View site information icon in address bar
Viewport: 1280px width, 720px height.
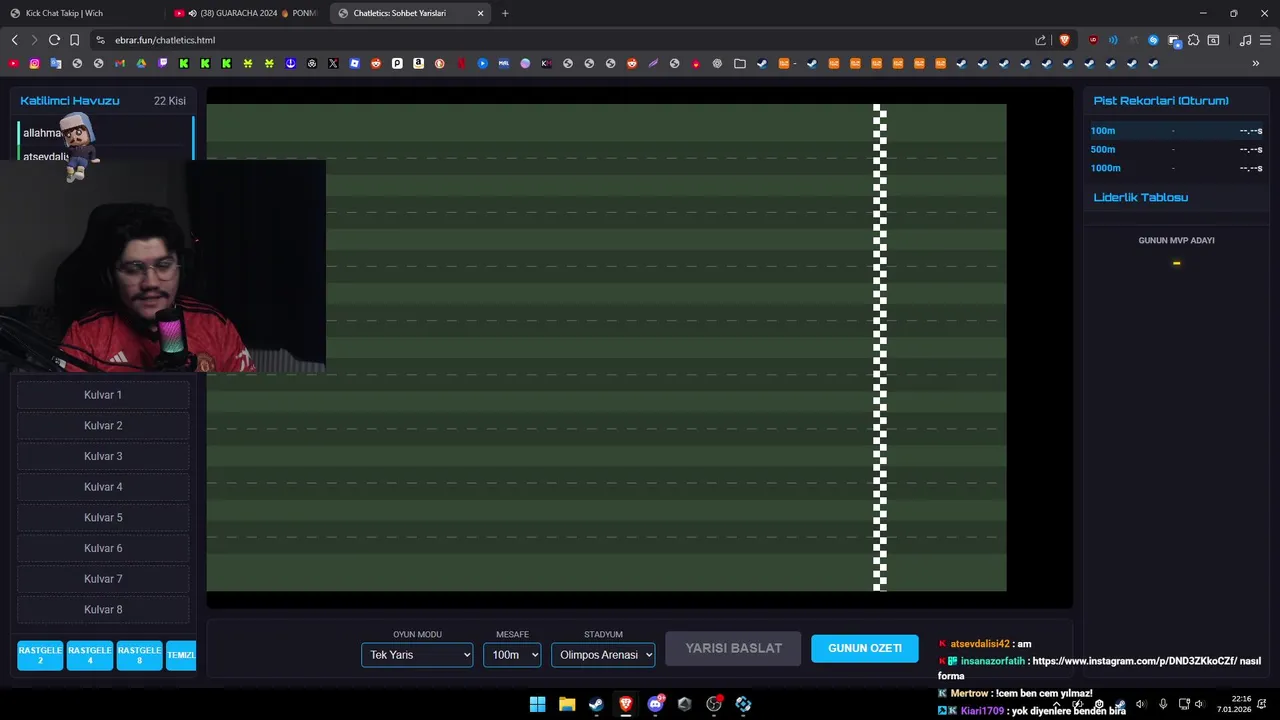(x=100, y=40)
